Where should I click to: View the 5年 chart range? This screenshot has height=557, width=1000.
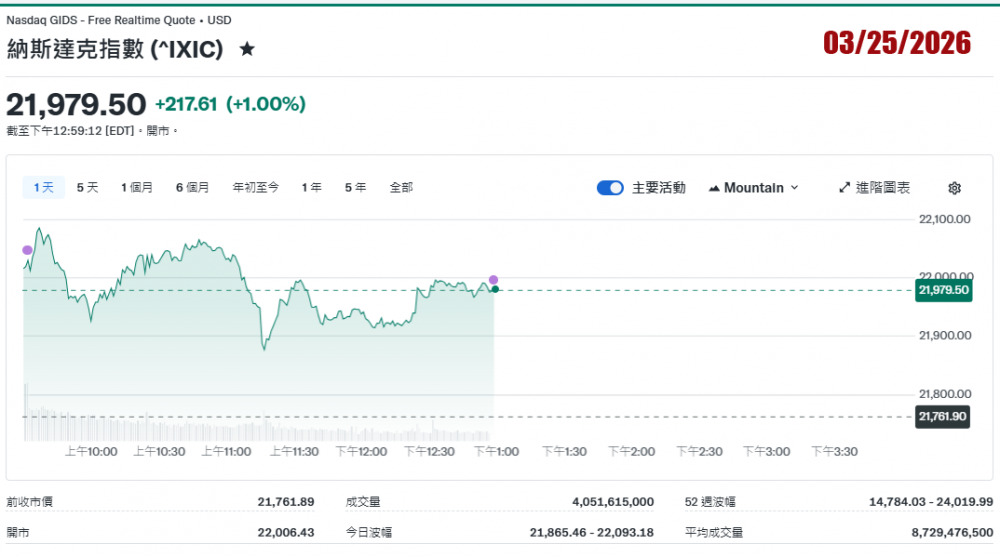click(x=355, y=187)
